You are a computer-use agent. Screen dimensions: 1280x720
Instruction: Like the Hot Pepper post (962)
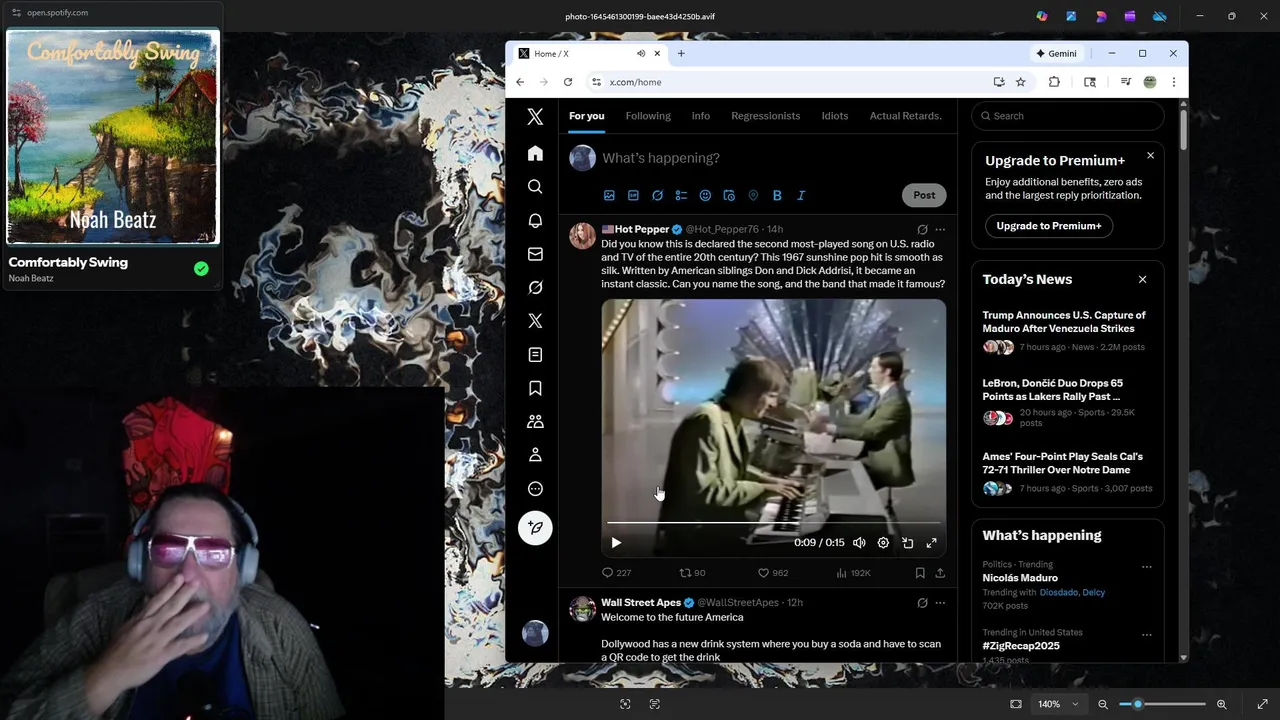pos(773,573)
